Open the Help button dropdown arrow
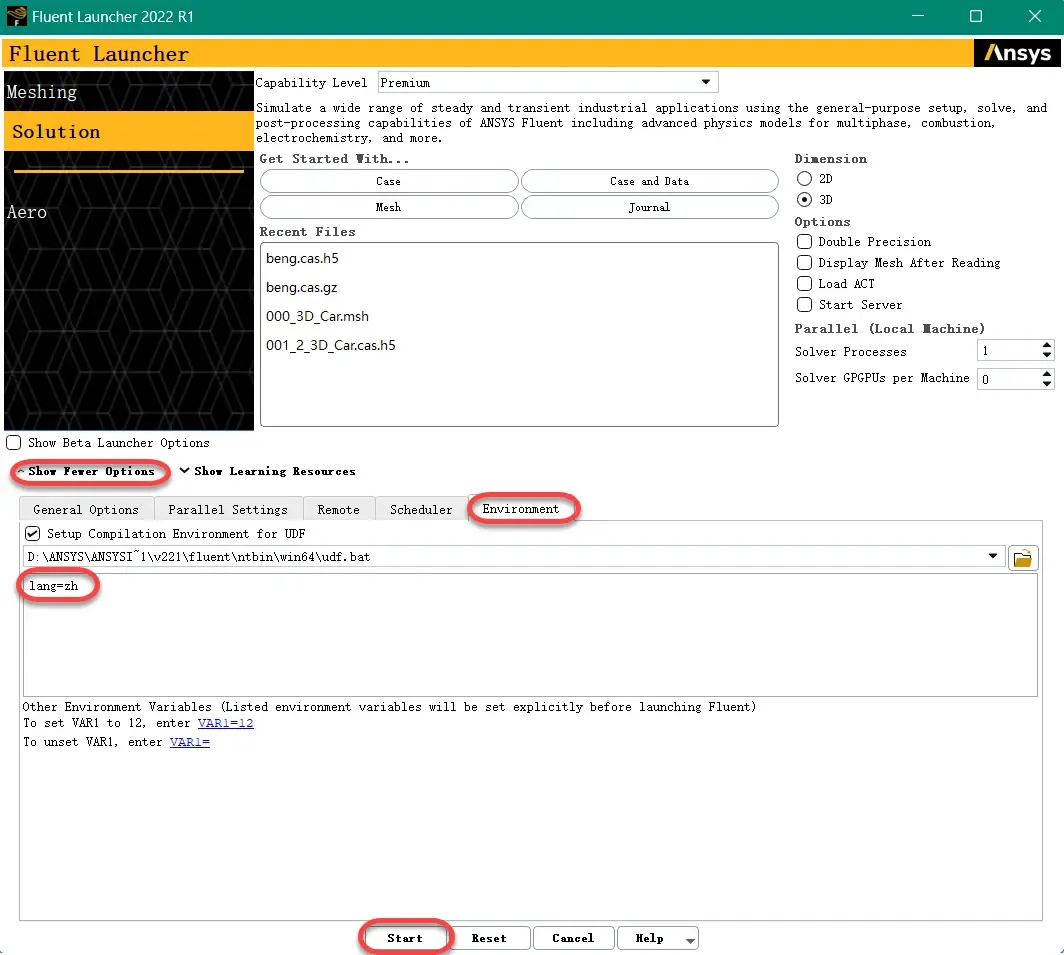This screenshot has height=955, width=1064. pyautogui.click(x=690, y=940)
